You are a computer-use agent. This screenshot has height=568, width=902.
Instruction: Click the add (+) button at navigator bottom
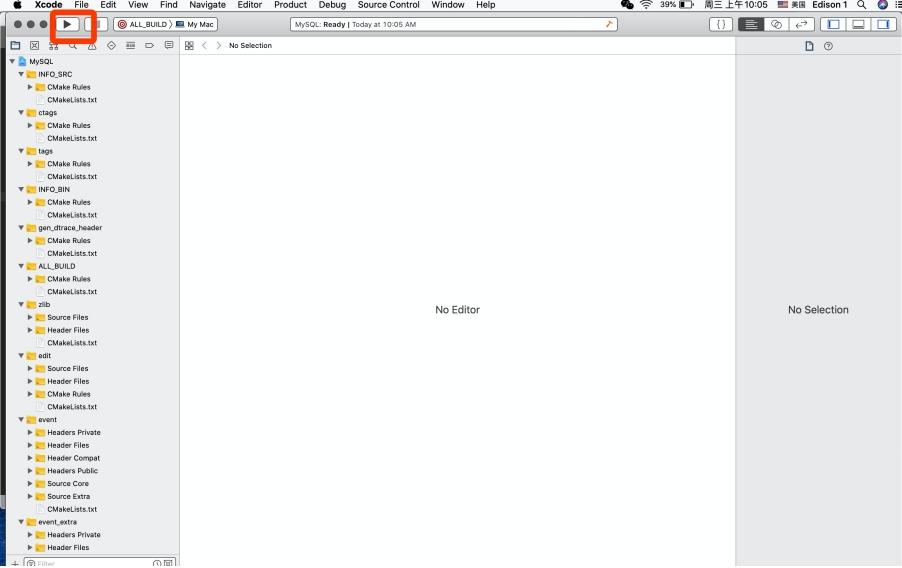pos(15,563)
